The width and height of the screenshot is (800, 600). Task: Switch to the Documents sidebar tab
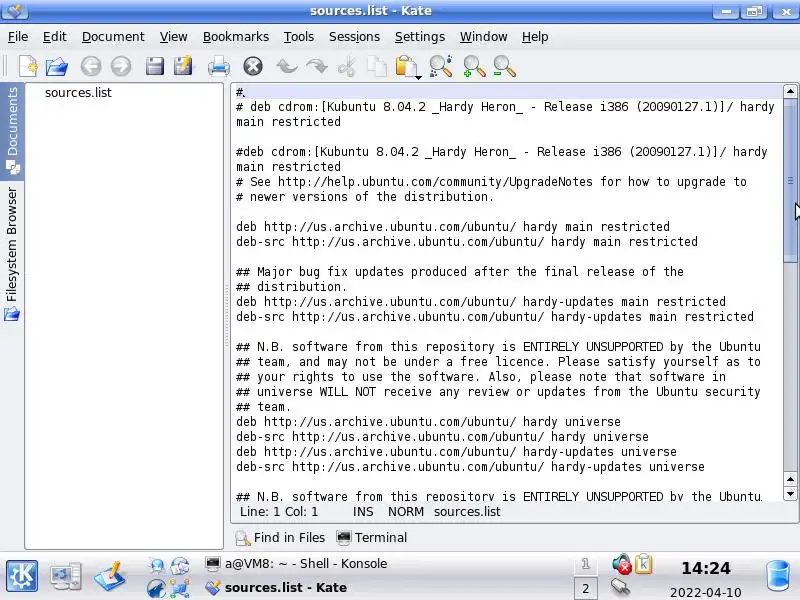[12, 131]
